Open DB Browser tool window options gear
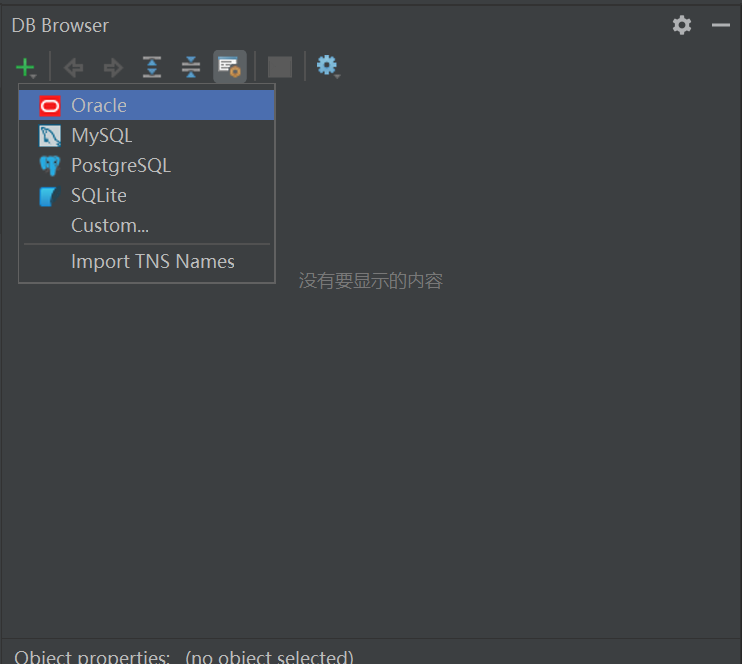This screenshot has width=742, height=664. click(682, 25)
